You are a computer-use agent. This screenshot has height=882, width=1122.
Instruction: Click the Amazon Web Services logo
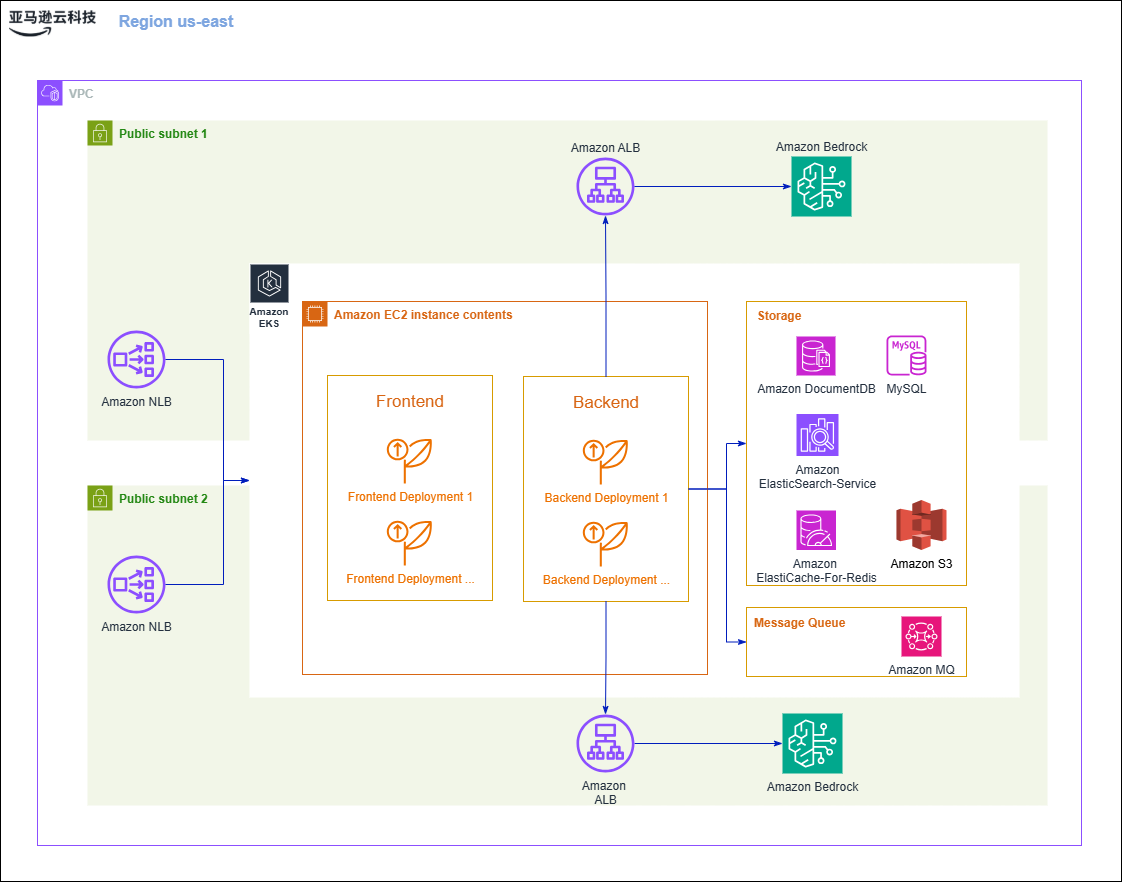coord(52,22)
